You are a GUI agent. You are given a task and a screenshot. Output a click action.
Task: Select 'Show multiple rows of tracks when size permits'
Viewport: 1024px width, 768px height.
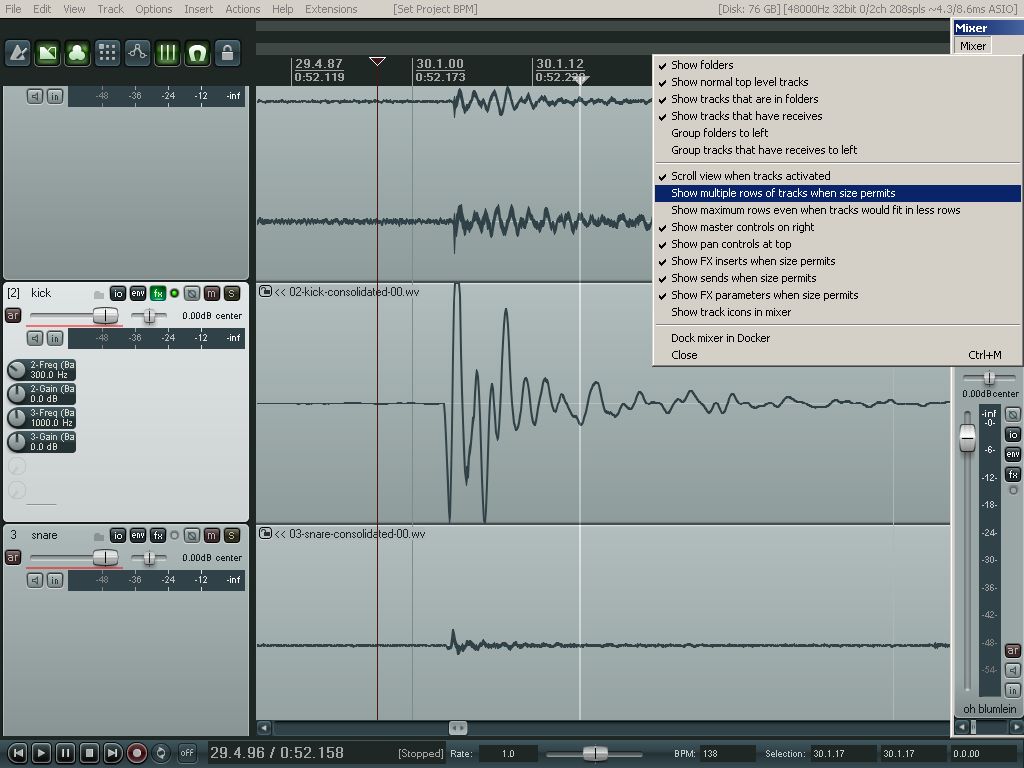click(783, 193)
